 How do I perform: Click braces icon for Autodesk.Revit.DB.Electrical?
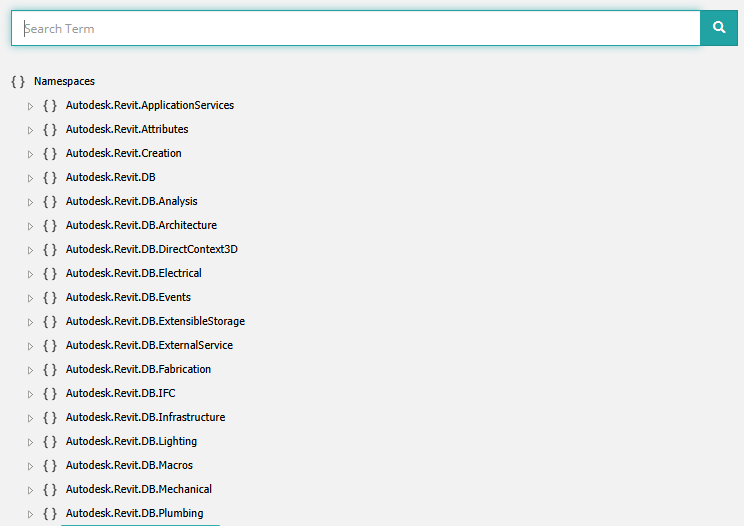[x=50, y=273]
